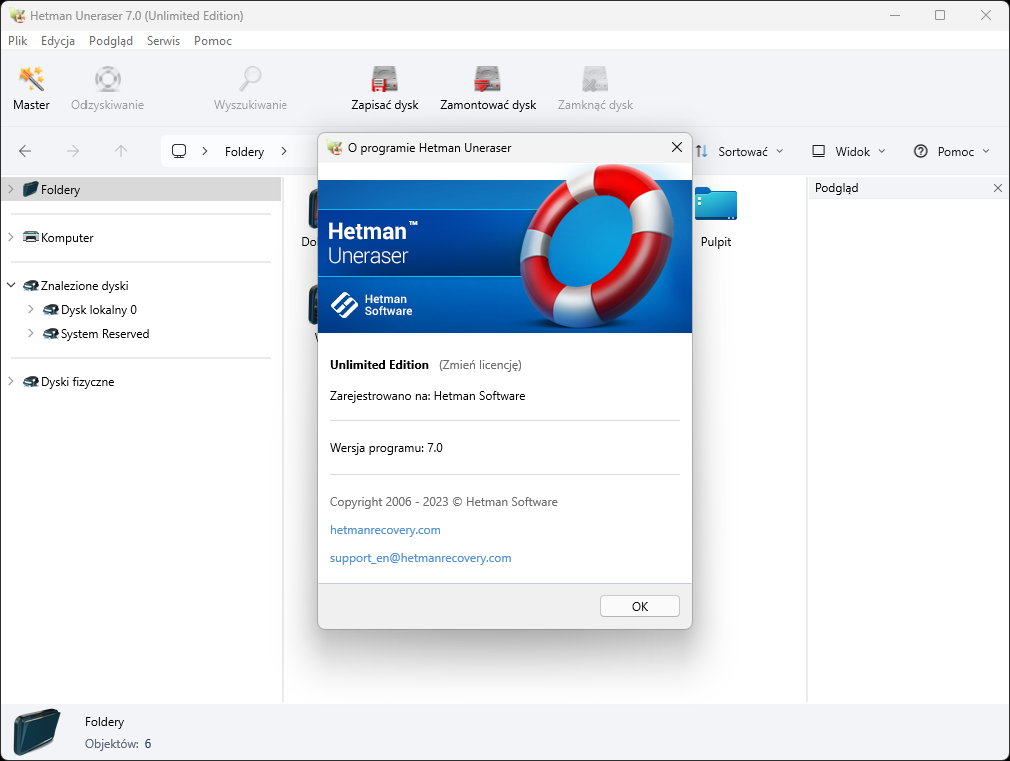Click OK in the about dialog
This screenshot has width=1010, height=761.
coord(640,606)
